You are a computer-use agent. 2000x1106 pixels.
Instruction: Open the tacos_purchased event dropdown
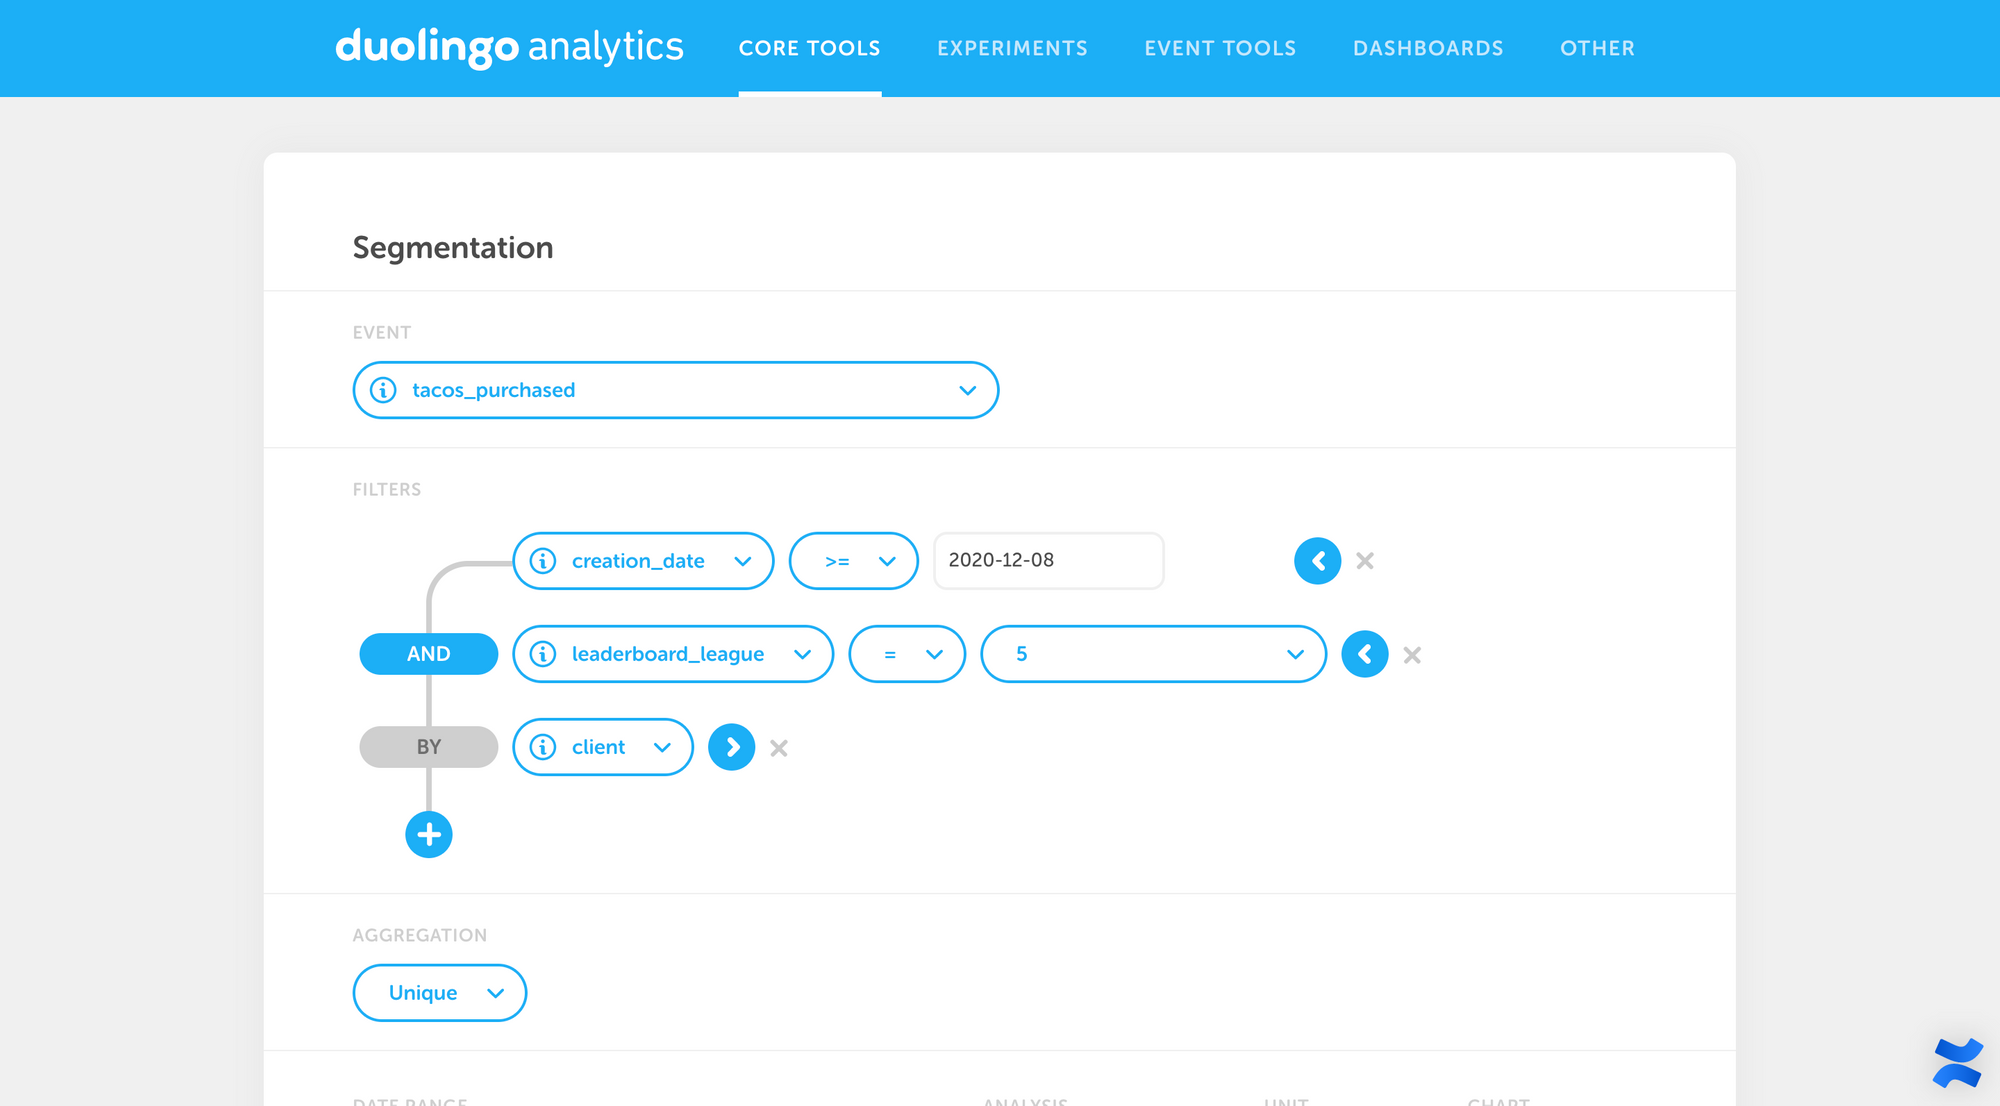click(x=966, y=390)
